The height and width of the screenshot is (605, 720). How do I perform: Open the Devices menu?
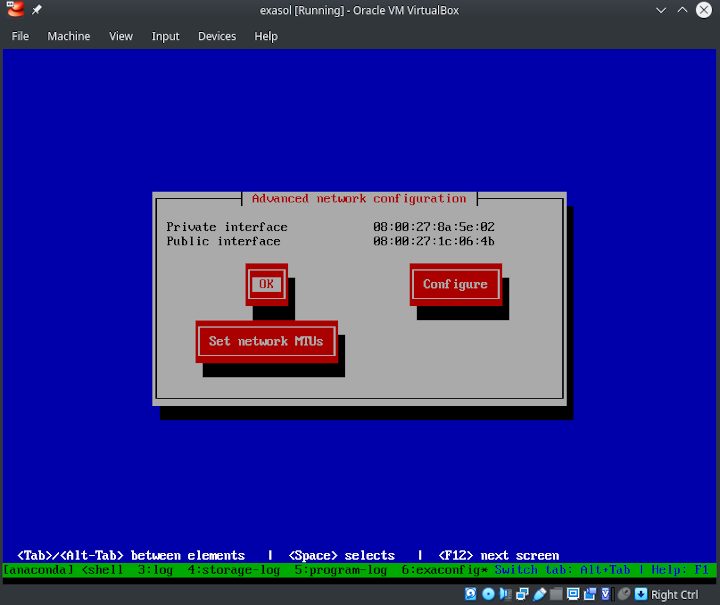point(217,36)
